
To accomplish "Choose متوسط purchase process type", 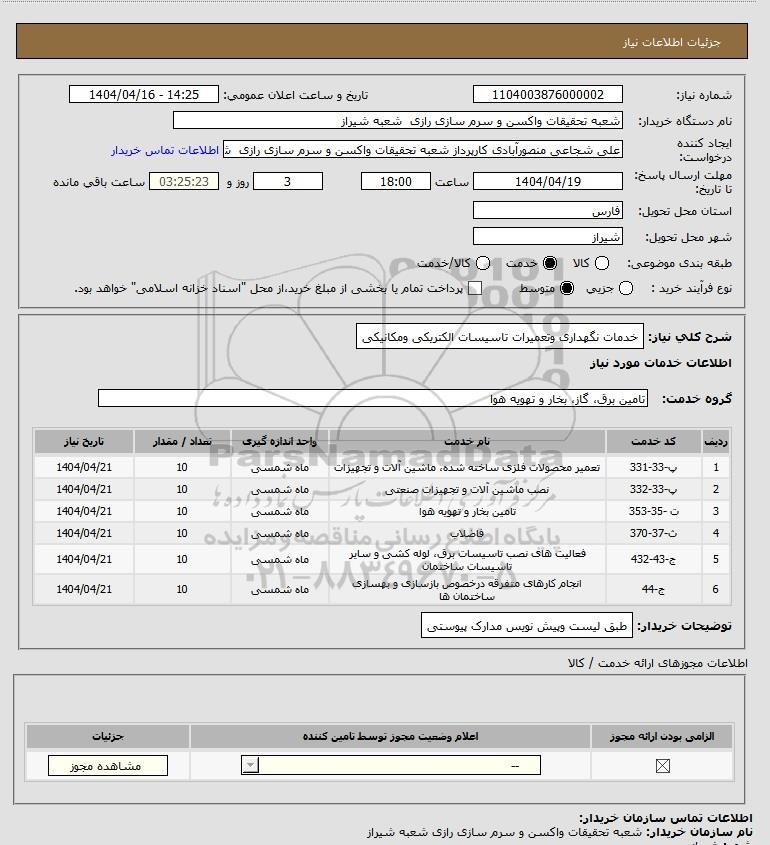I will [567, 288].
